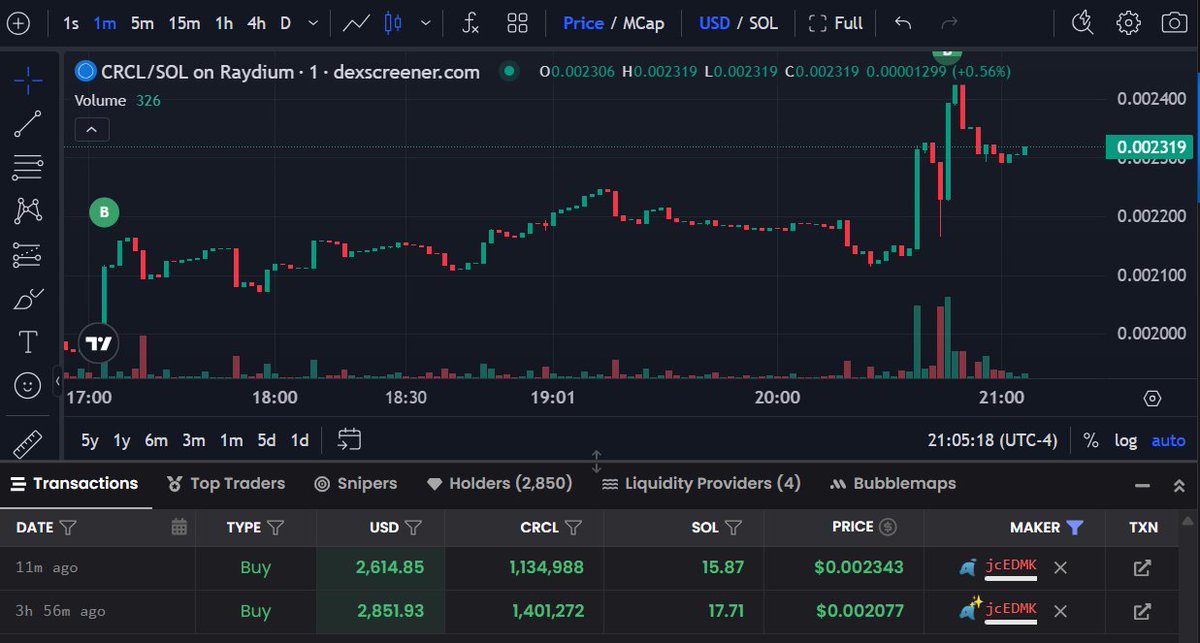This screenshot has width=1200, height=643.
Task: Toggle the green symbol status dot
Action: (x=509, y=71)
